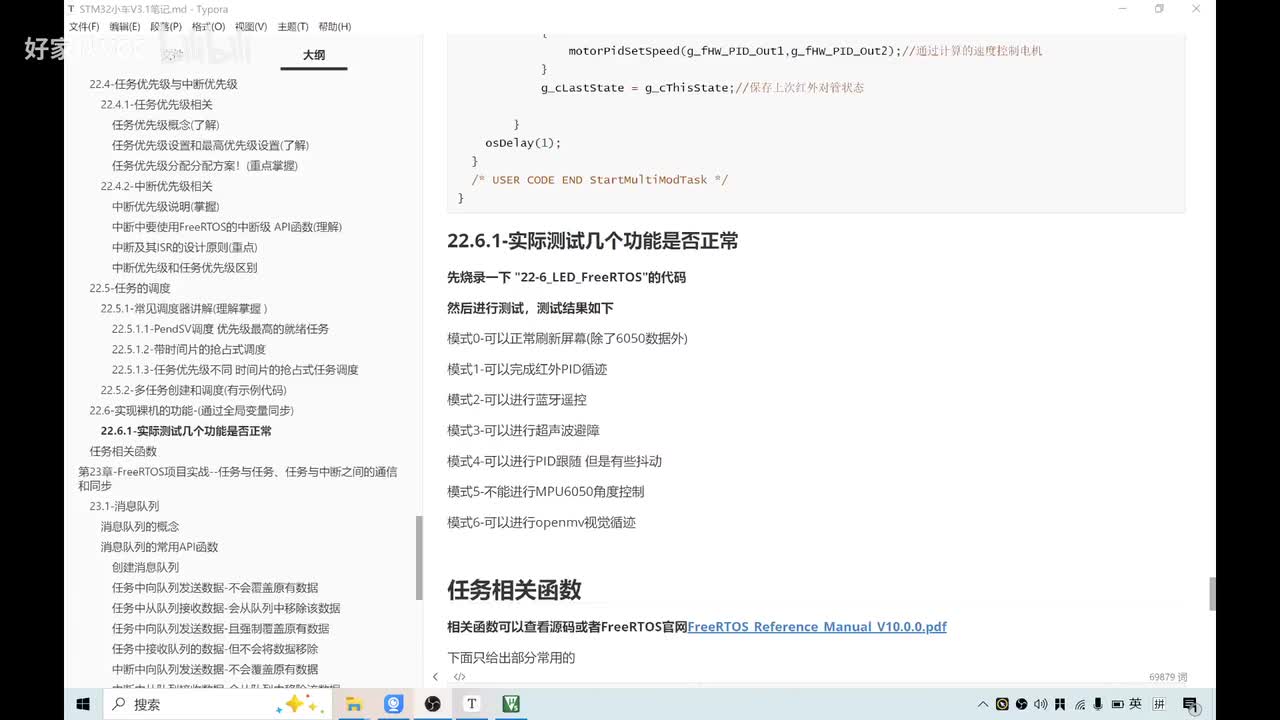This screenshot has width=1280, height=720.
Task: Select 任务优先级分配方案！(重点掌握) entry
Action: pyautogui.click(x=204, y=166)
